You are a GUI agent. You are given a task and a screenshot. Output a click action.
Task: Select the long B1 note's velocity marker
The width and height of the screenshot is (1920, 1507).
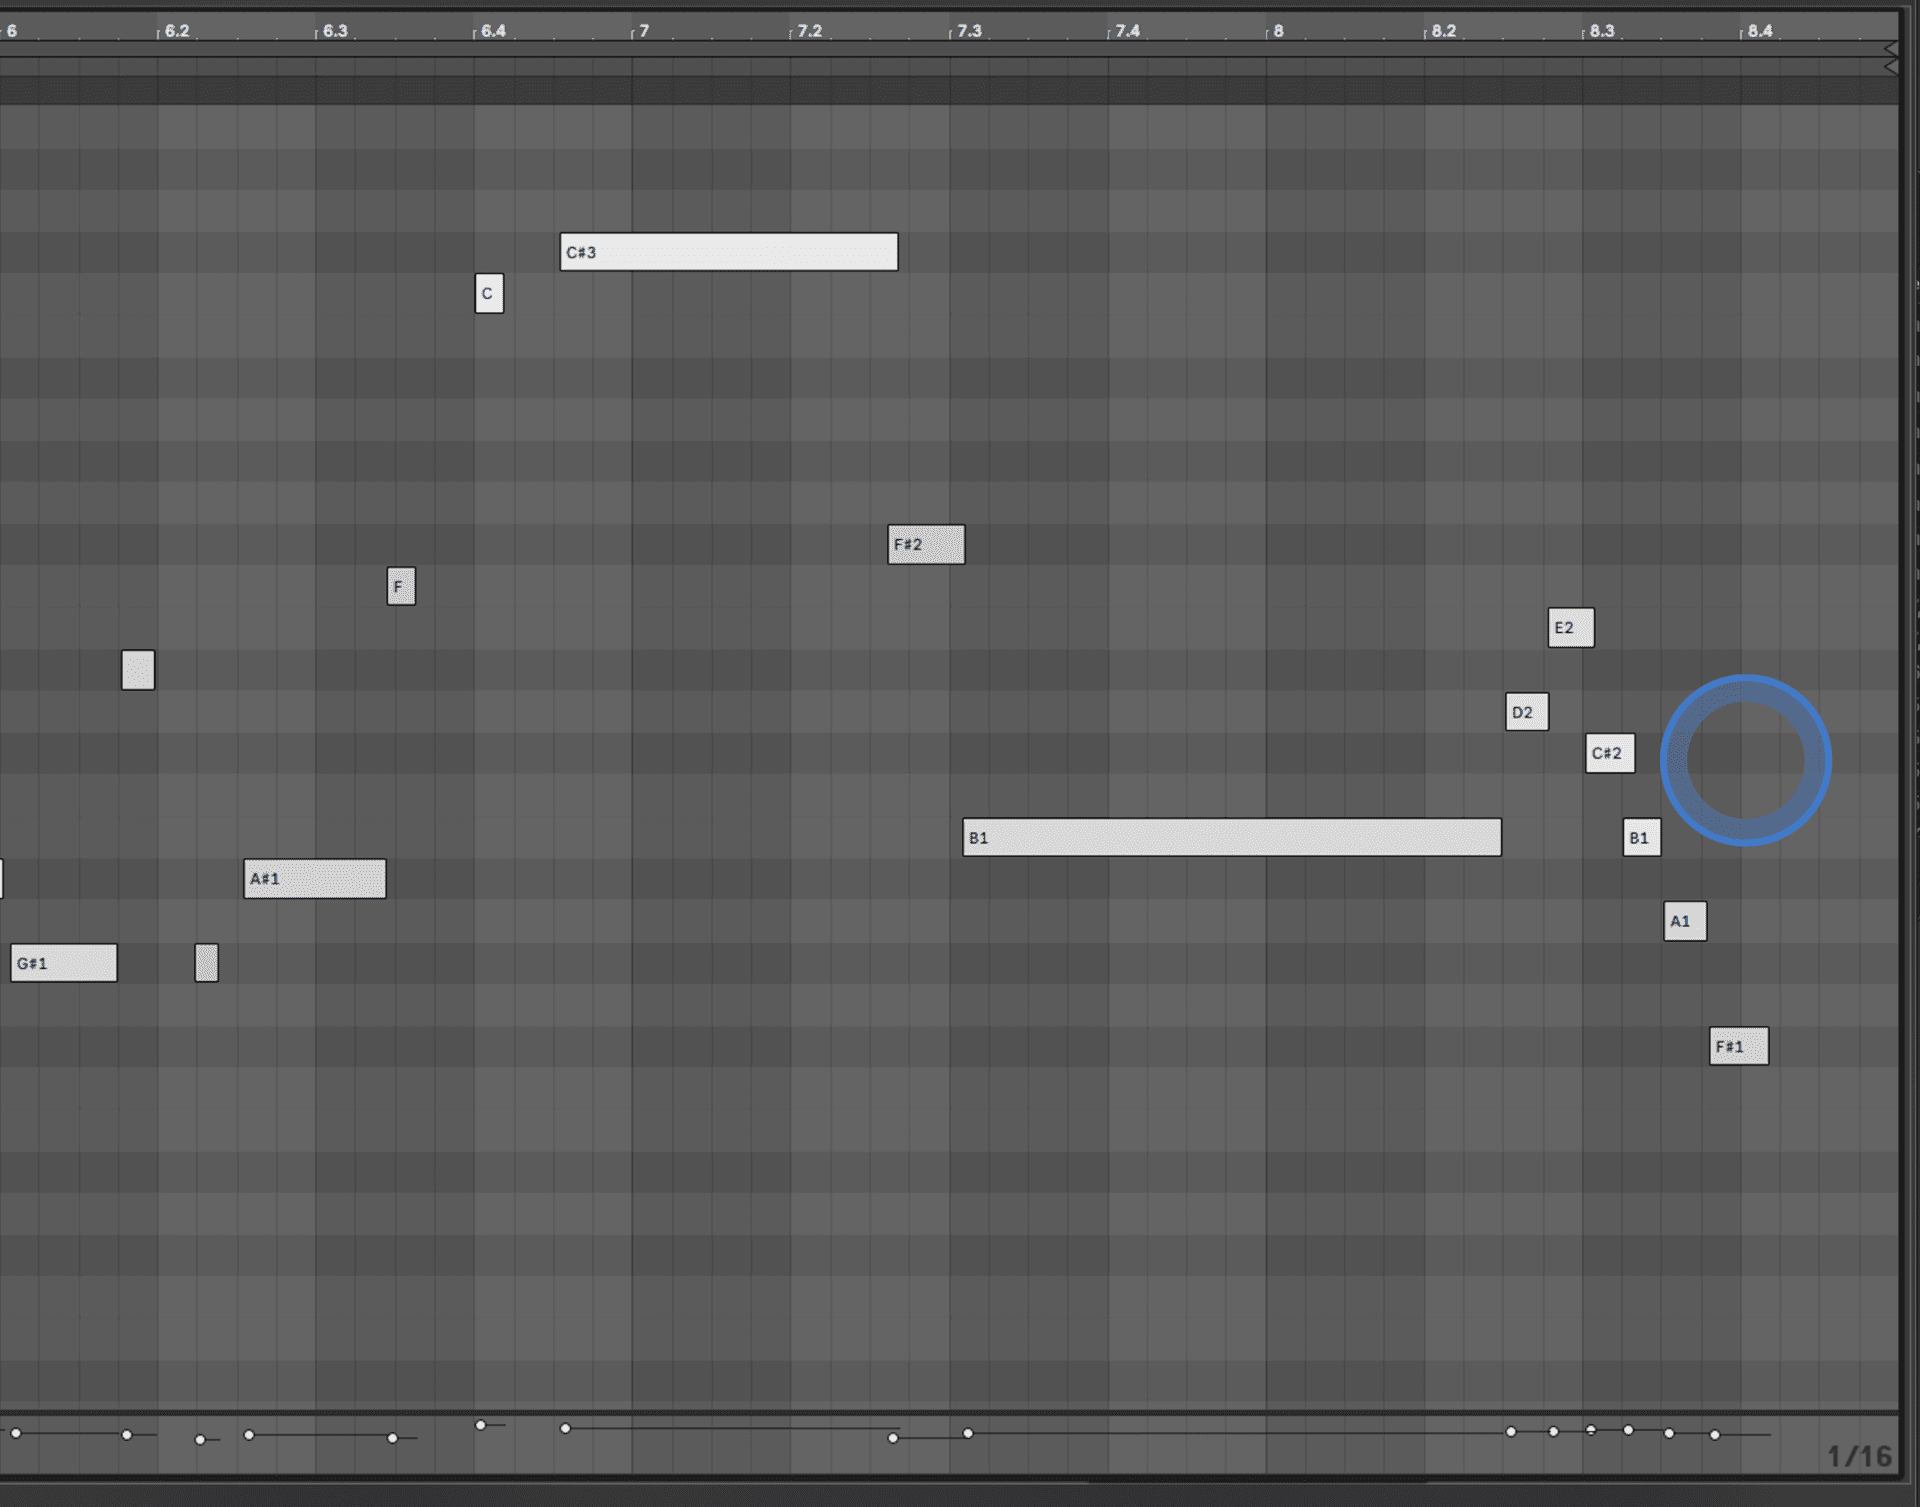pos(968,1434)
